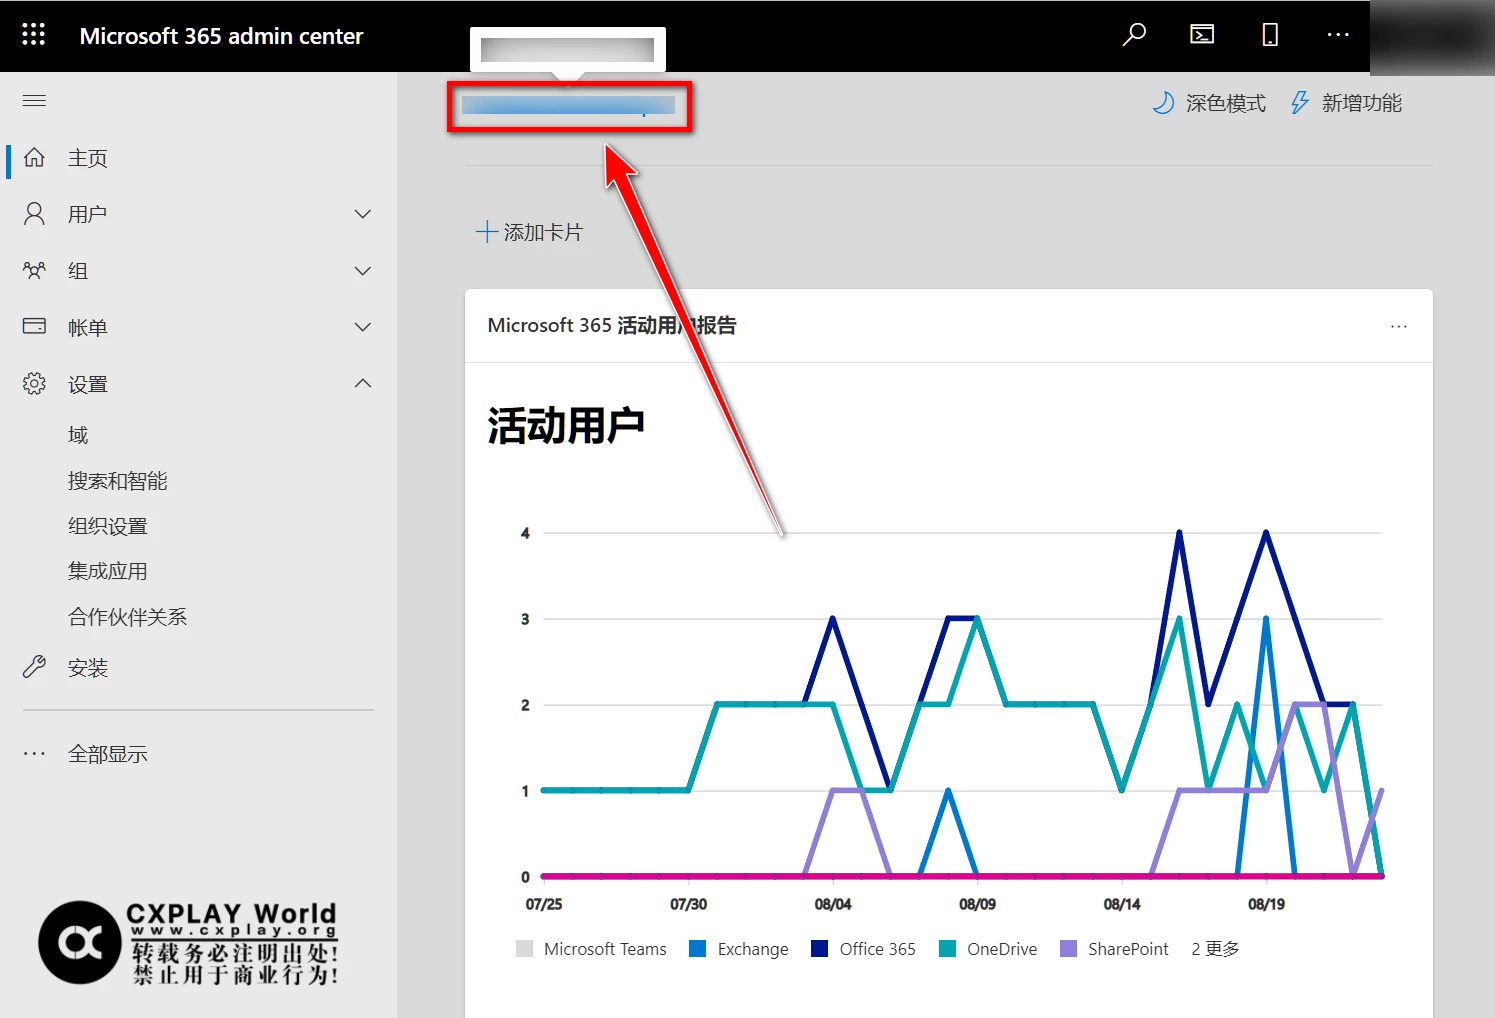This screenshot has width=1495, height=1018.
Task: Expand the 帐单 chevron
Action: pos(363,327)
